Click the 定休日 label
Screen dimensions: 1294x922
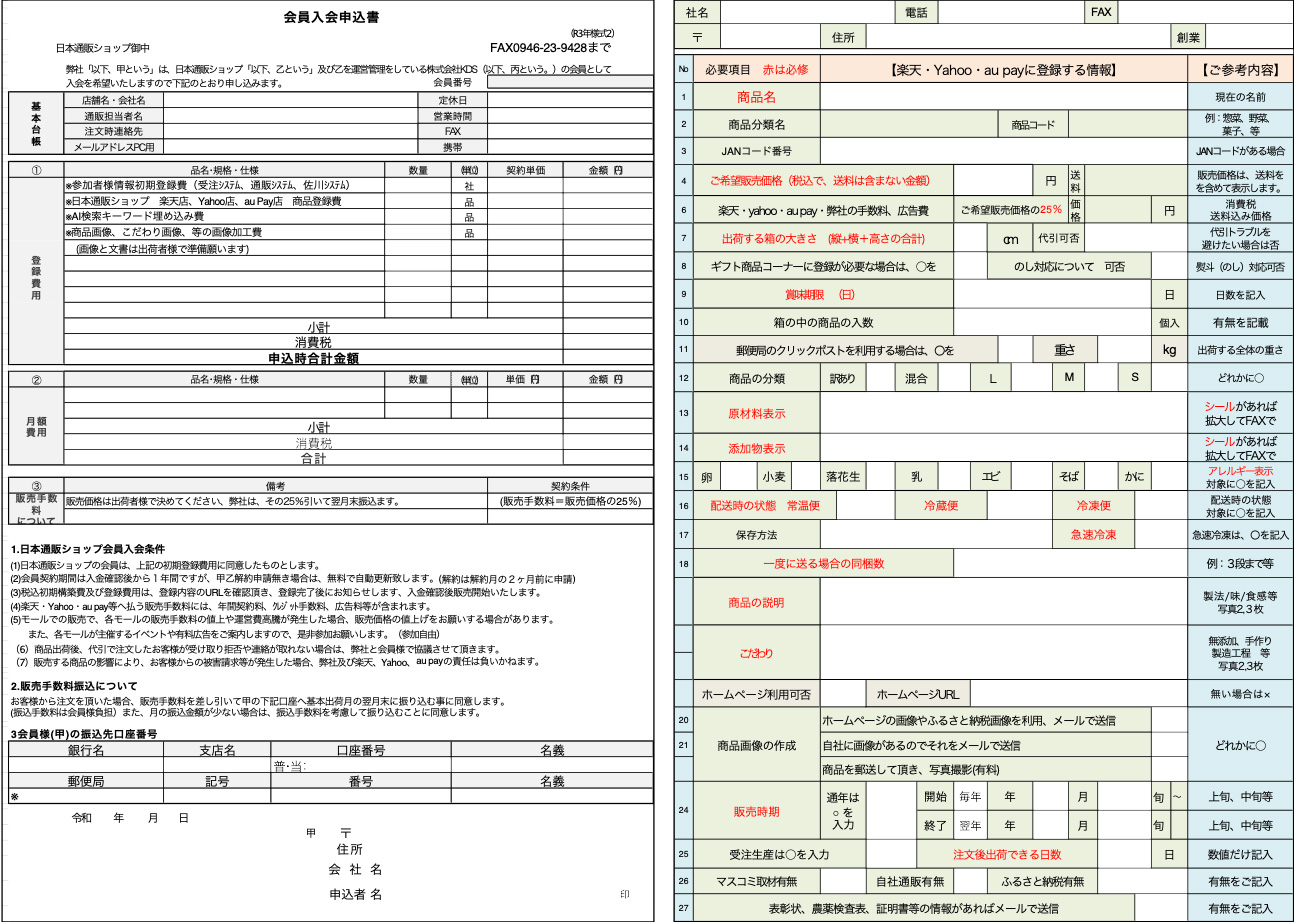452,100
